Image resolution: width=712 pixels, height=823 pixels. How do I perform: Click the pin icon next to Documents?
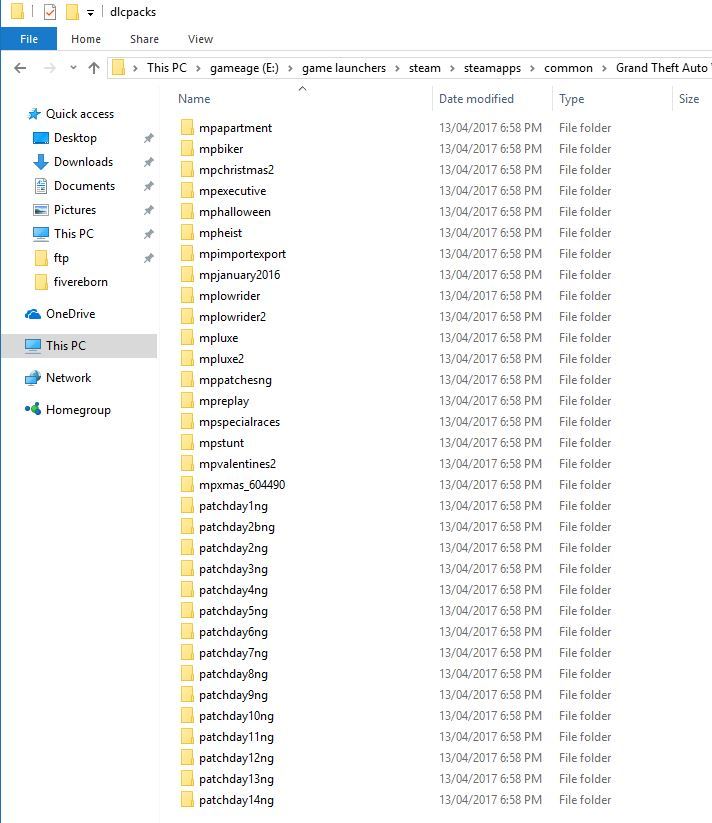pos(149,186)
